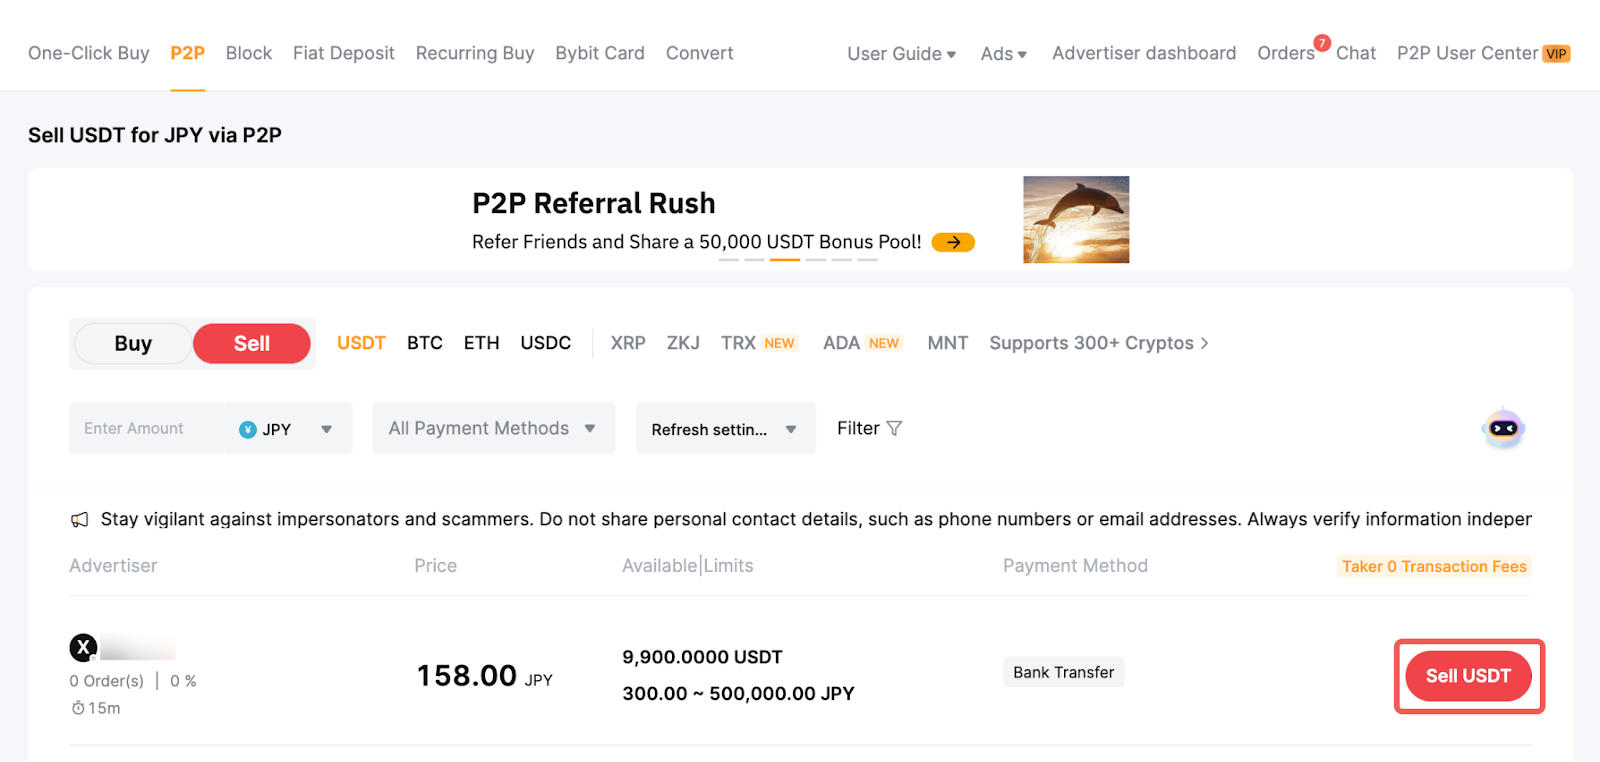This screenshot has height=762, width=1600.
Task: Click the yellow arrow icon in referral banner
Action: 953,242
